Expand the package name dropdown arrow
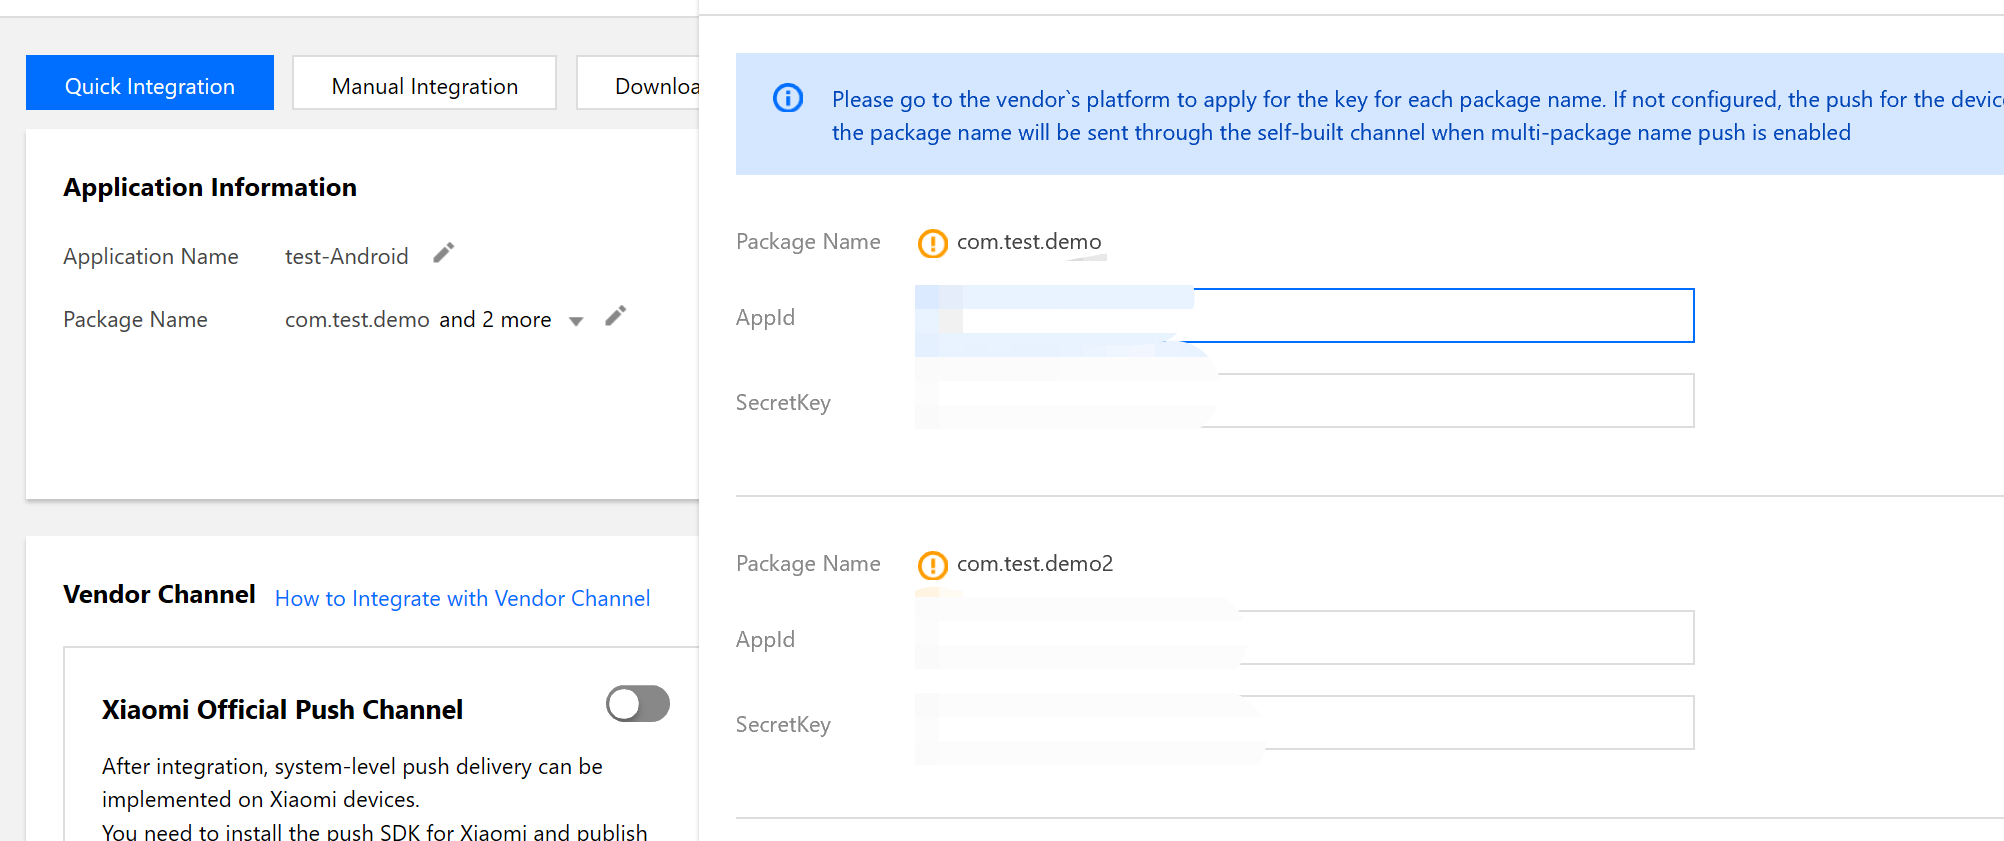This screenshot has width=2004, height=841. tap(576, 321)
